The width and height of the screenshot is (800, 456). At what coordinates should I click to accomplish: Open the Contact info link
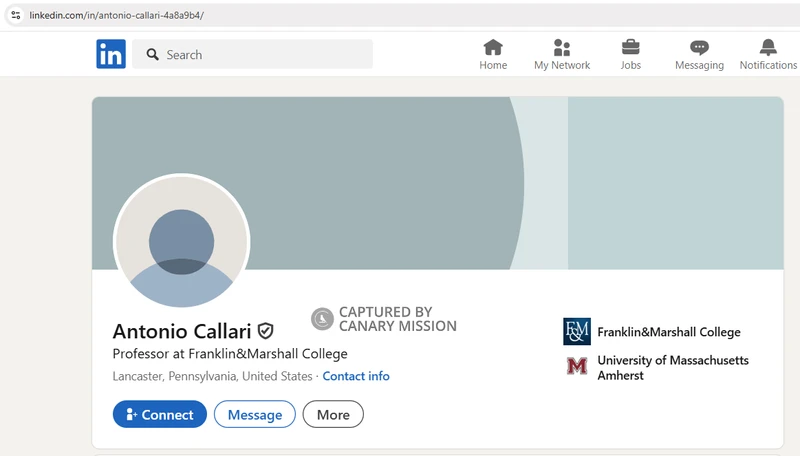(356, 376)
